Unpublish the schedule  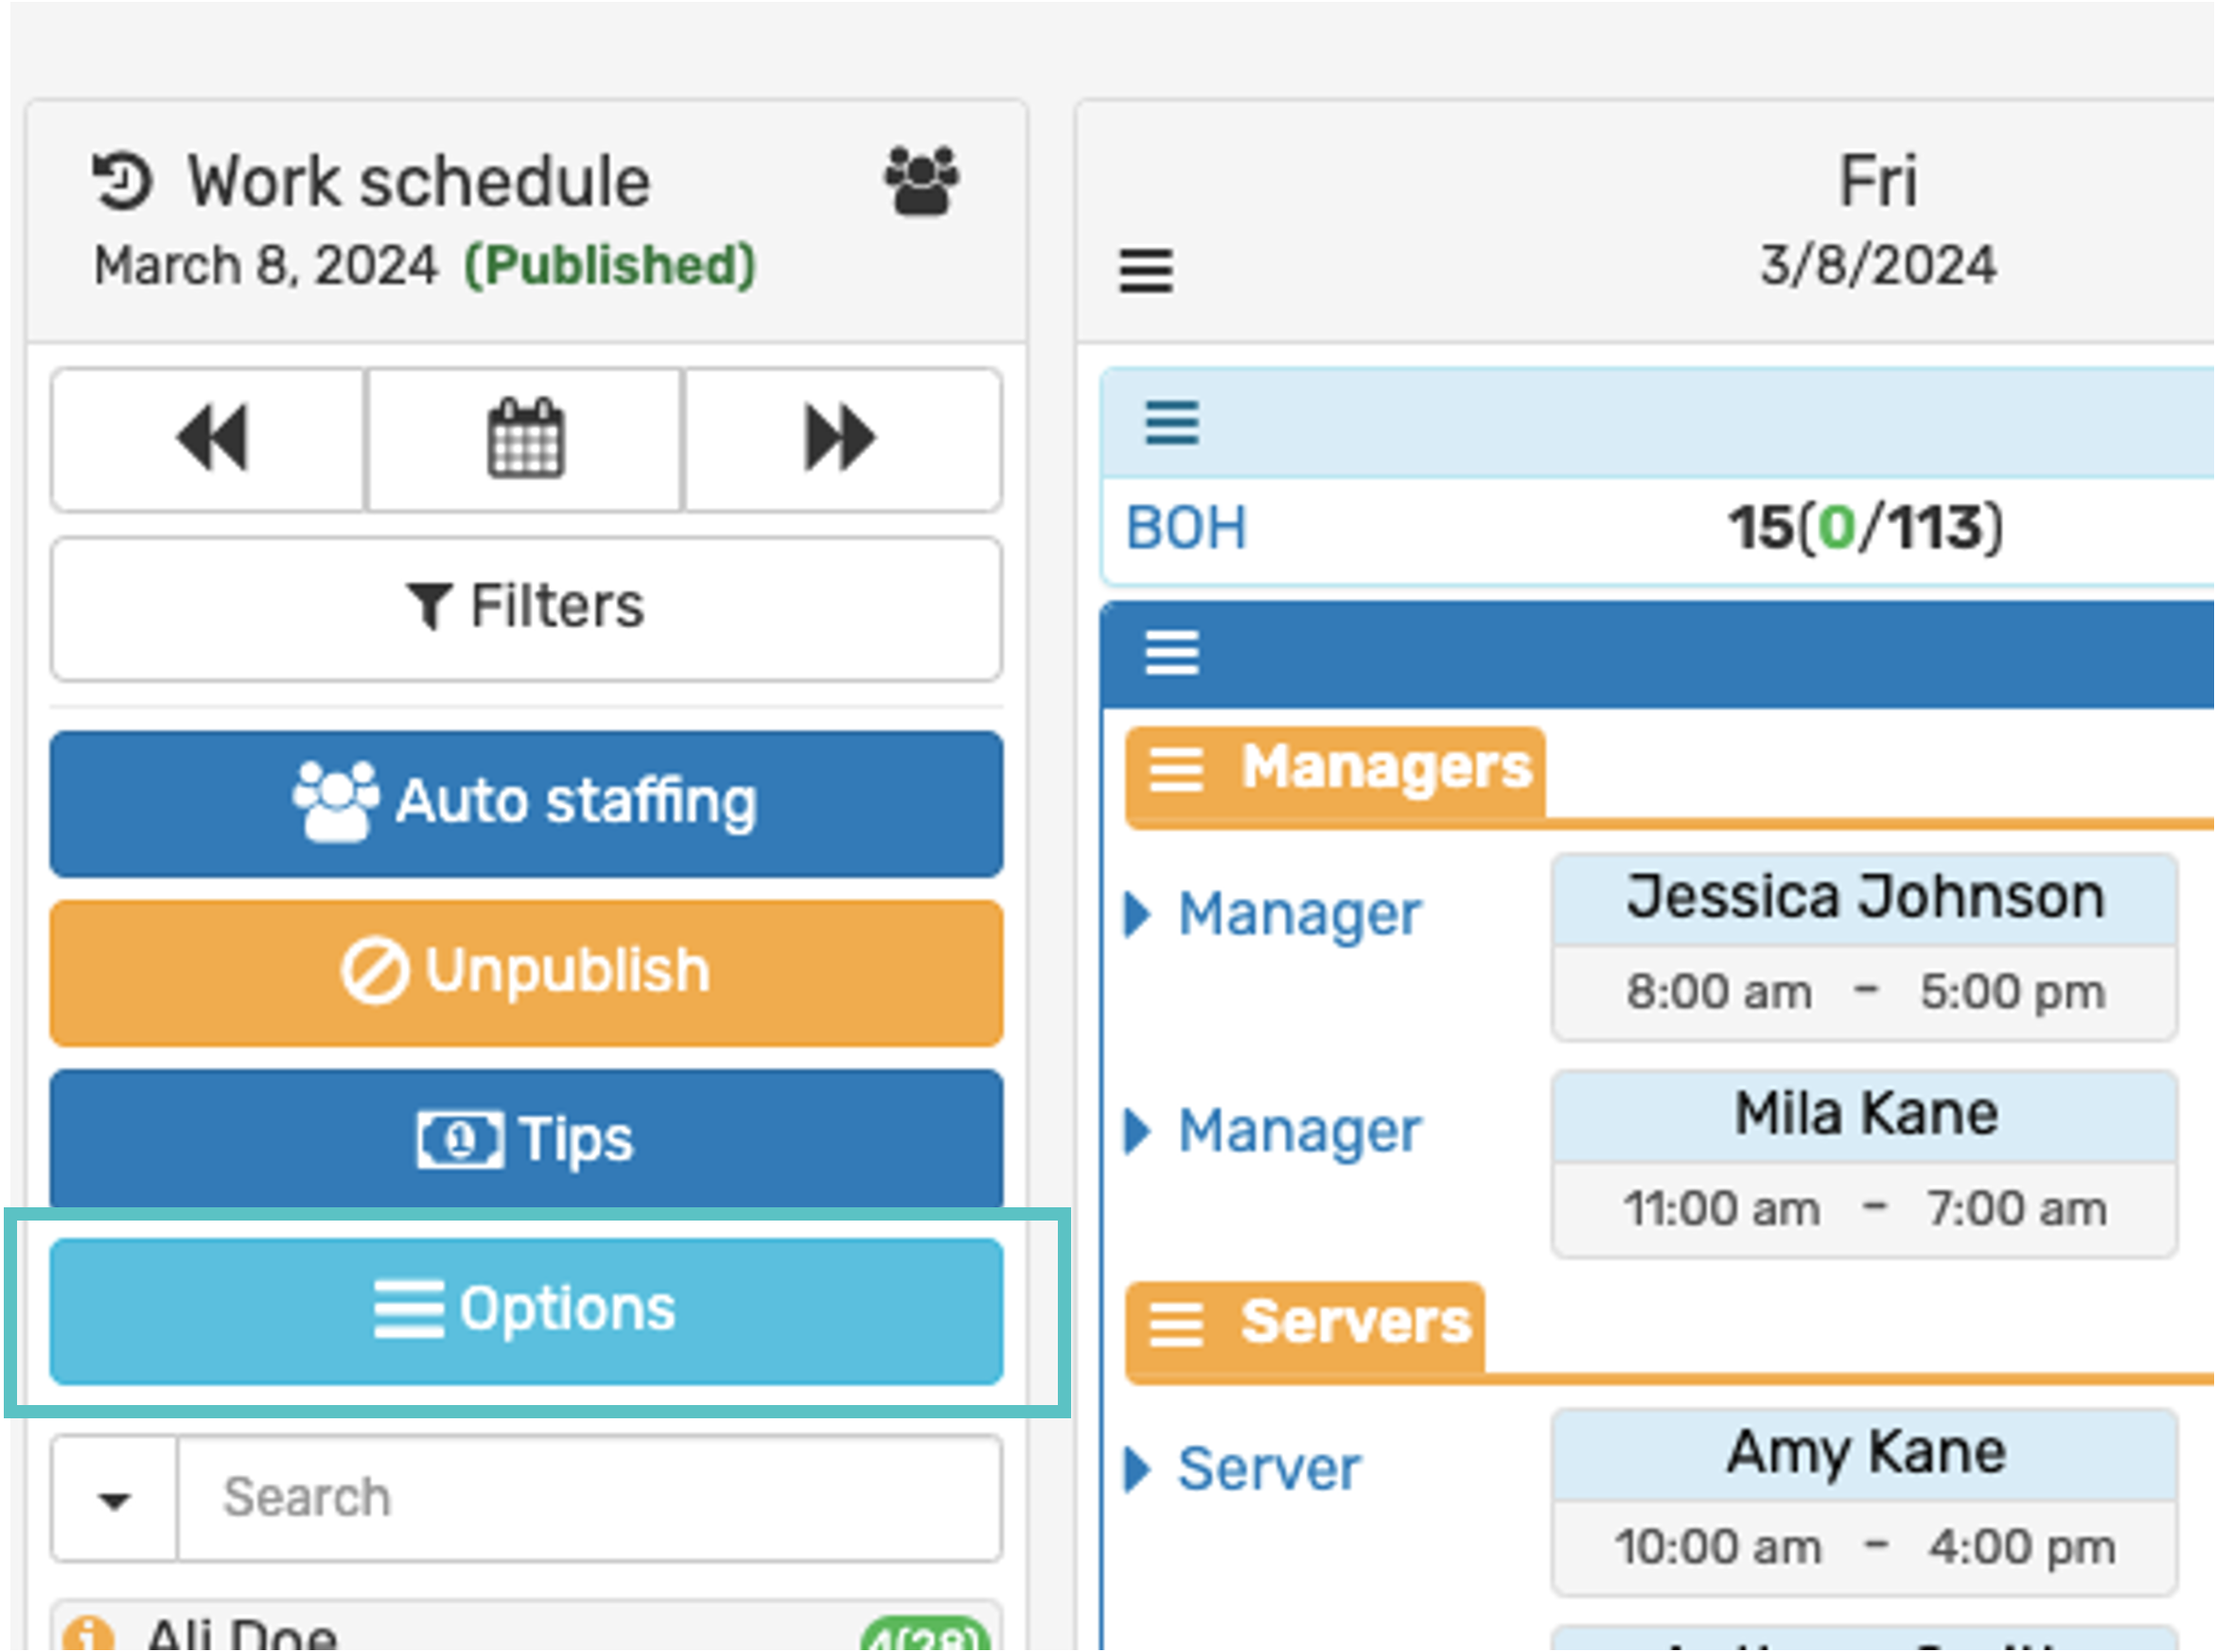pyautogui.click(x=526, y=972)
